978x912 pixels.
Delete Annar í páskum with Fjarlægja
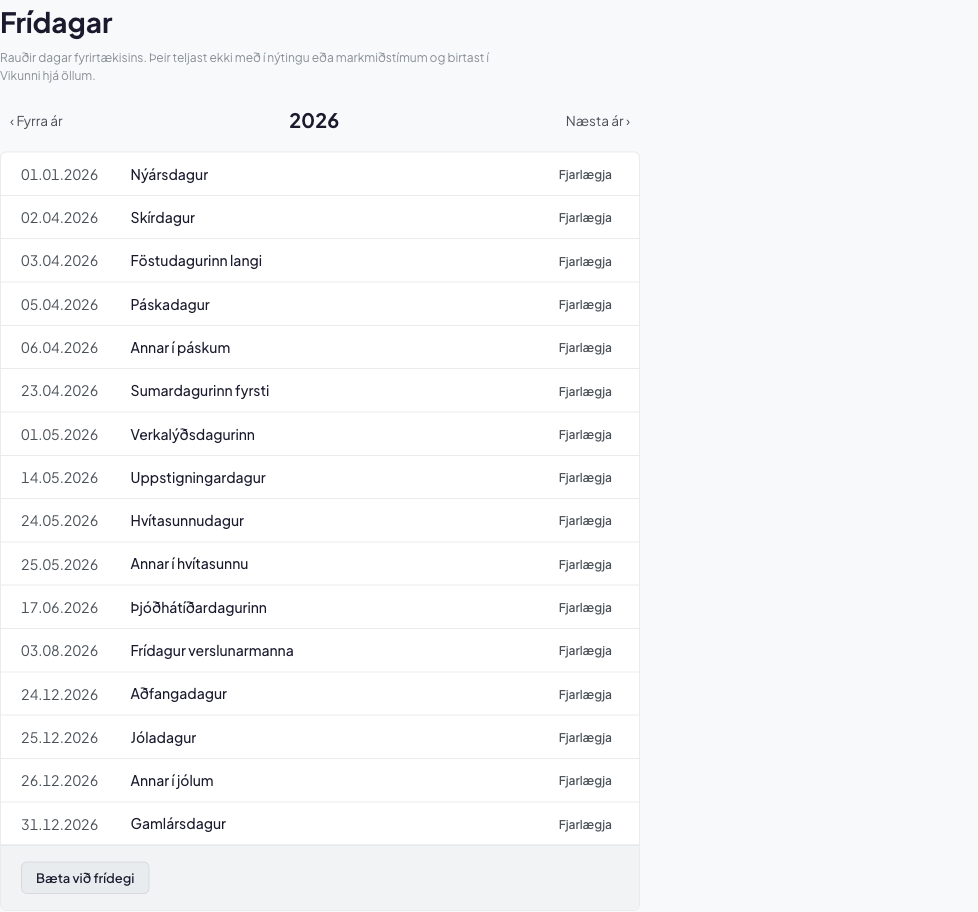pos(584,347)
